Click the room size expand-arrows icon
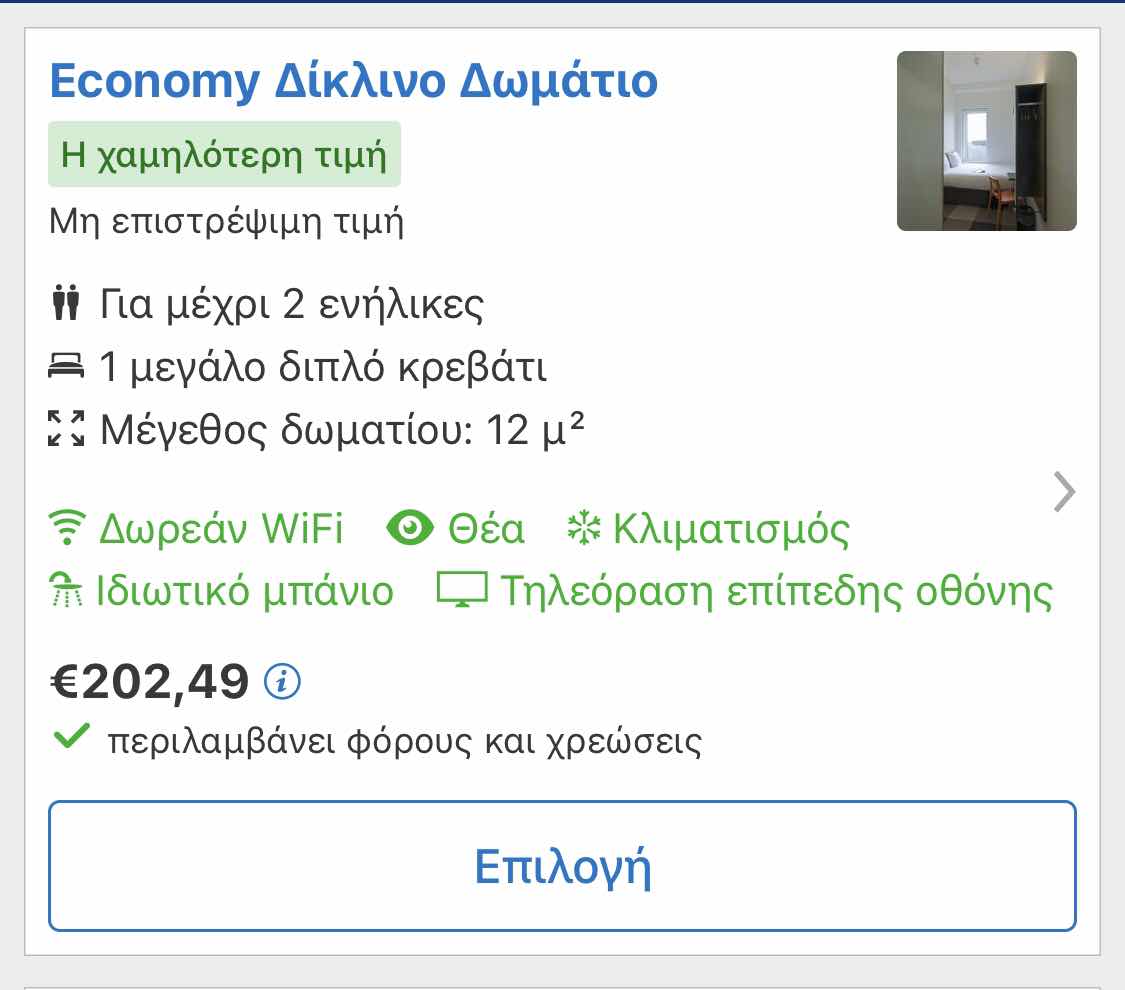This screenshot has width=1125, height=990. (66, 428)
